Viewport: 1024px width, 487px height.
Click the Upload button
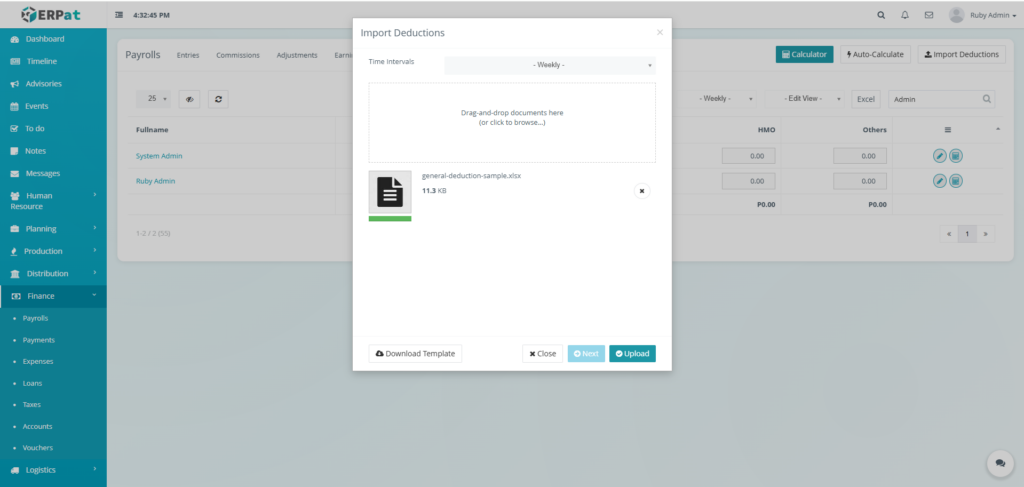632,353
